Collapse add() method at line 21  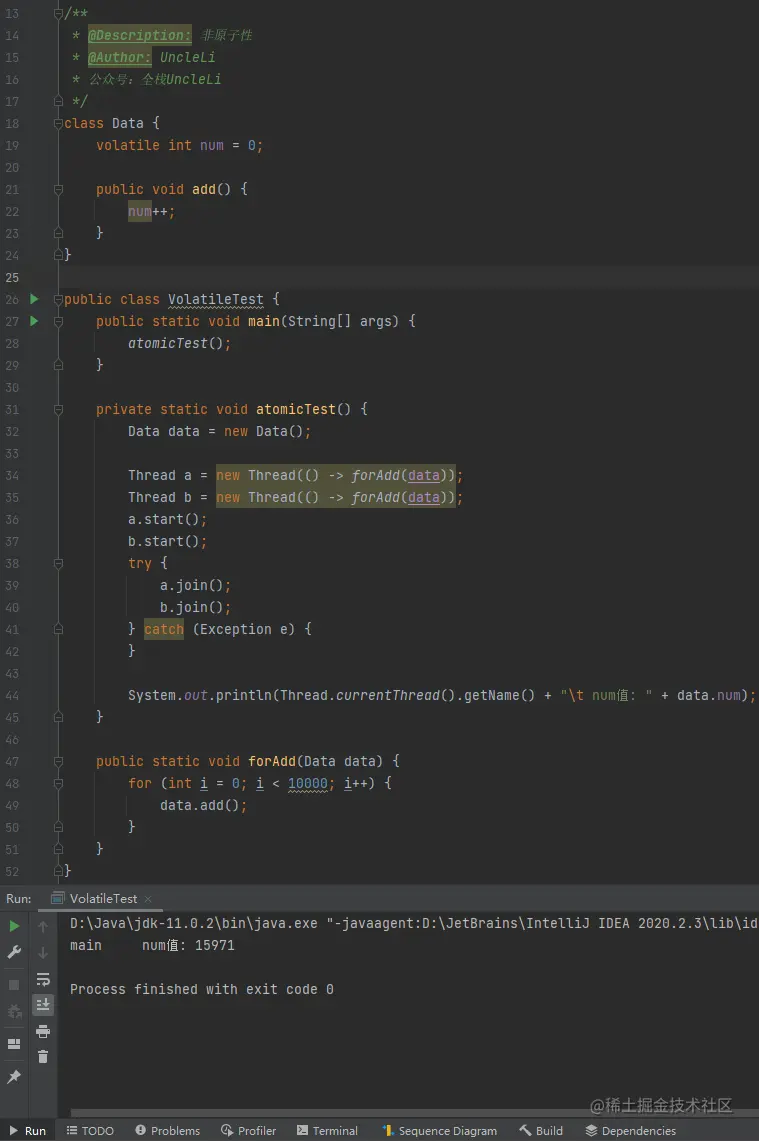pos(58,189)
